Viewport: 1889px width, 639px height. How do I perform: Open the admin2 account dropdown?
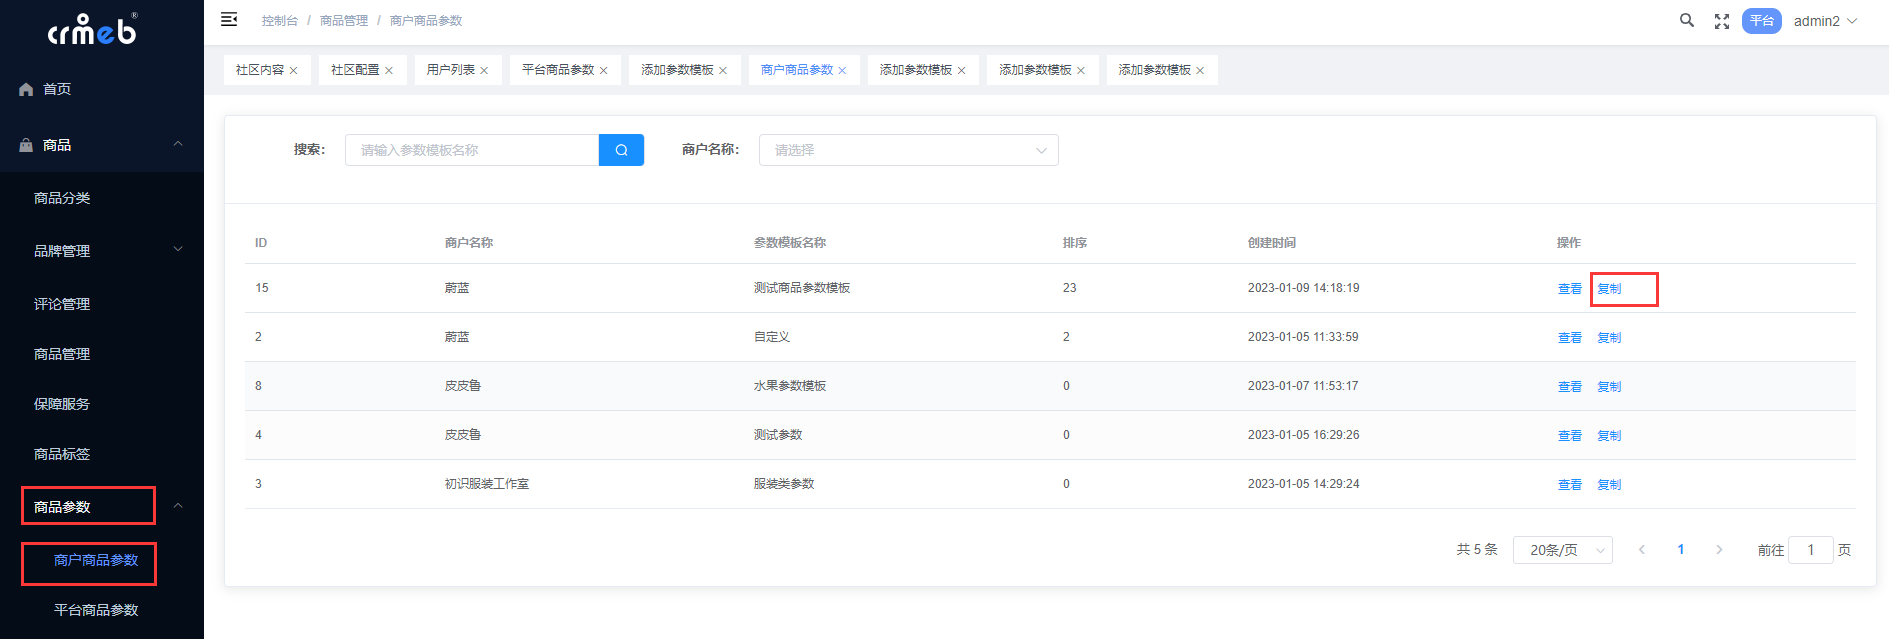tap(1824, 21)
